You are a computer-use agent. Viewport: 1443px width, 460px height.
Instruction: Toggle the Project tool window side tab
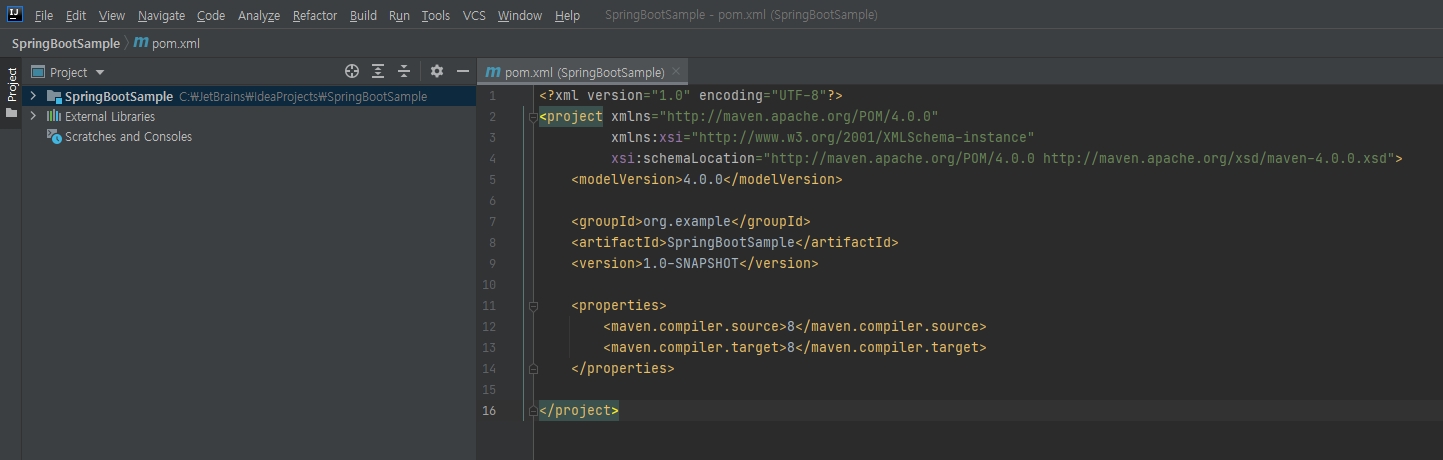tap(11, 92)
